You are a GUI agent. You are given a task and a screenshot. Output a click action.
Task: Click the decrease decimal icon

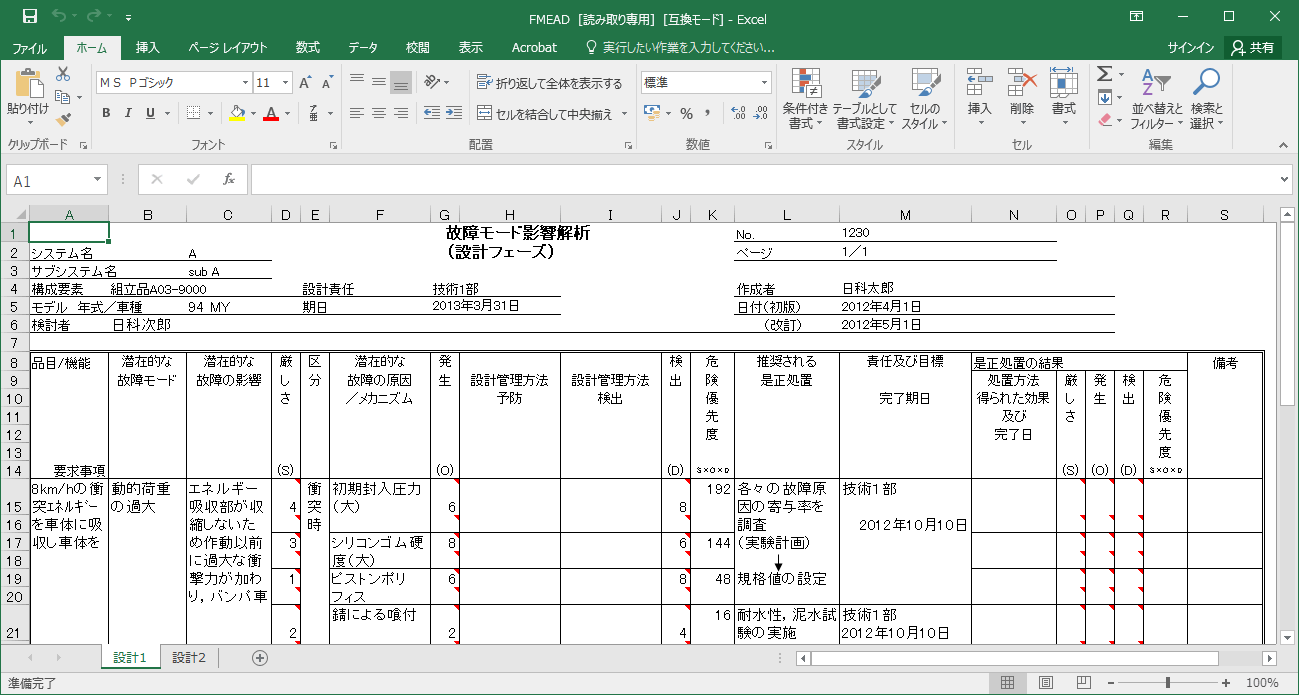tap(759, 114)
